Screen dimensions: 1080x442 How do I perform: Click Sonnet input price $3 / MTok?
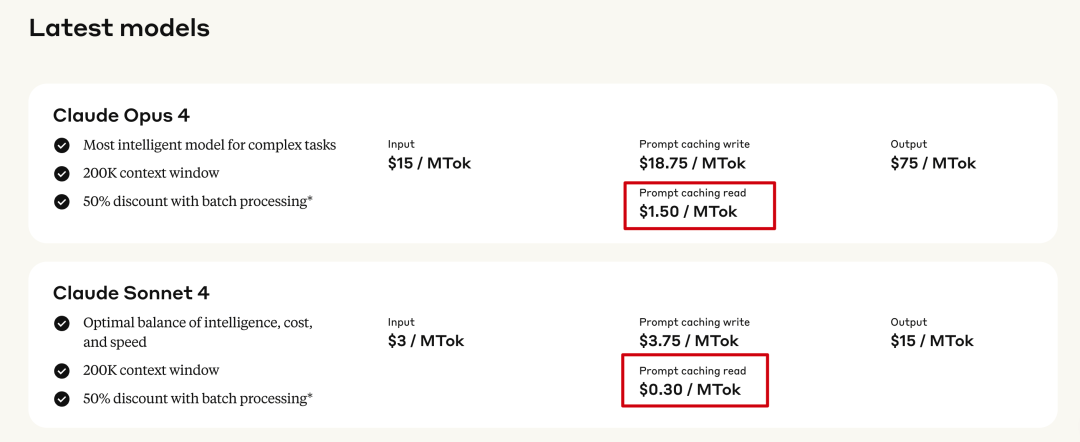[426, 341]
